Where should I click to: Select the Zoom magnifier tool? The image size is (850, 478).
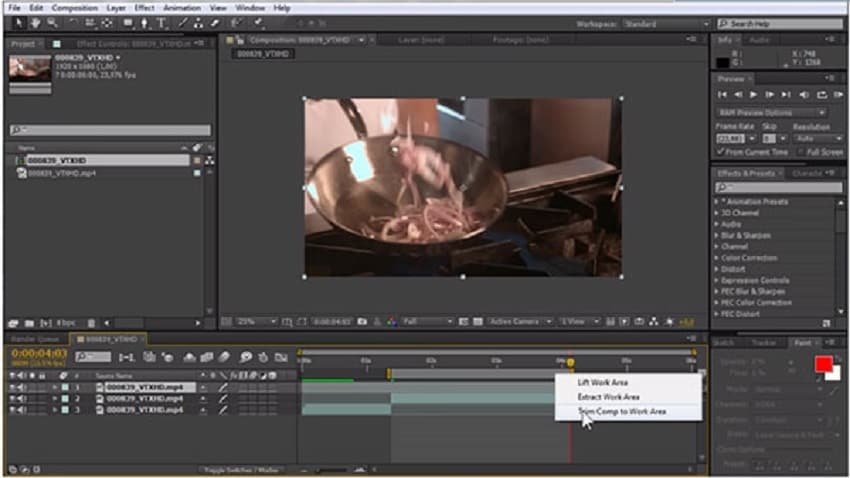[x=52, y=23]
